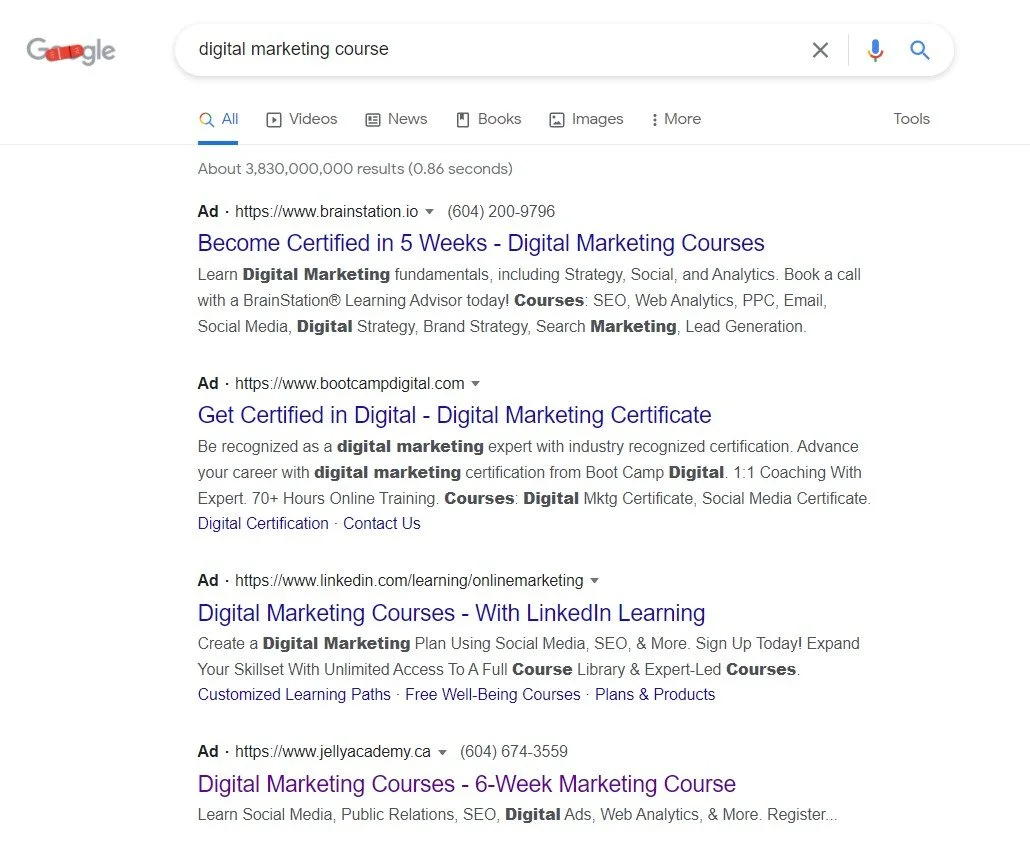
Task: Click the Books tab book icon
Action: click(x=462, y=120)
